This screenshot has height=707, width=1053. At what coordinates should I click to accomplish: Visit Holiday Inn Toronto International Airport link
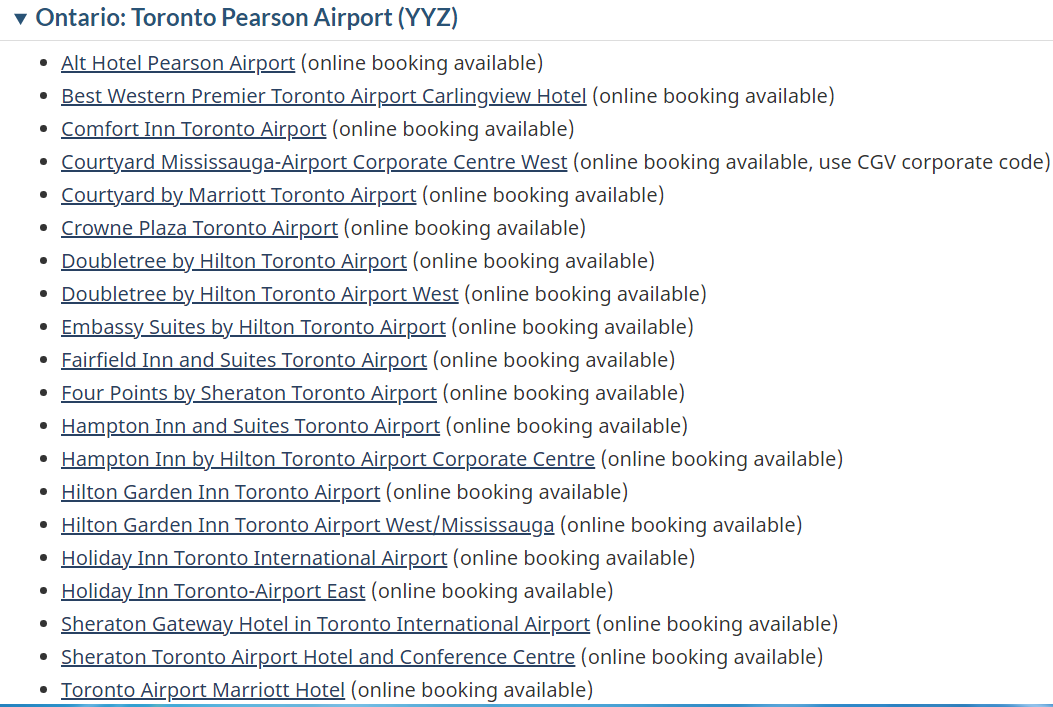tap(254, 558)
